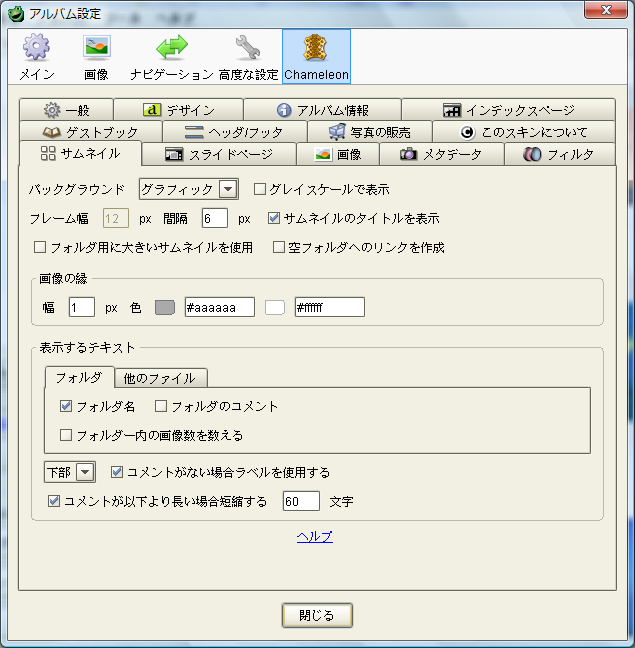
Task: Open the アルバム情報 tab
Action: [322, 110]
